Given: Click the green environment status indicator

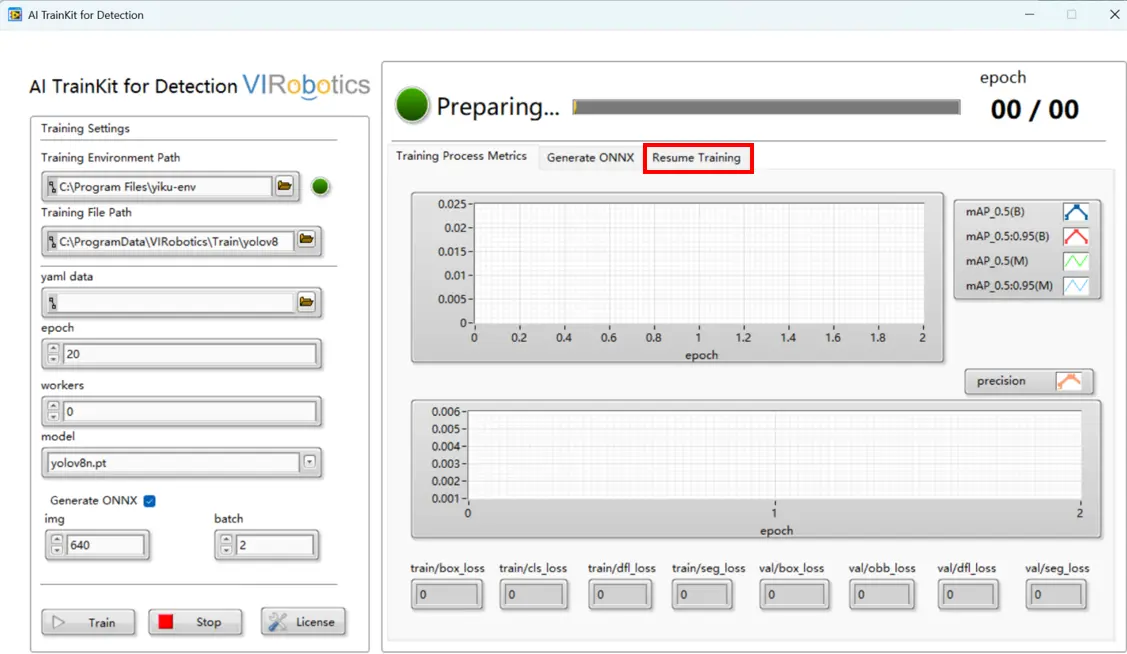Looking at the screenshot, I should point(320,186).
